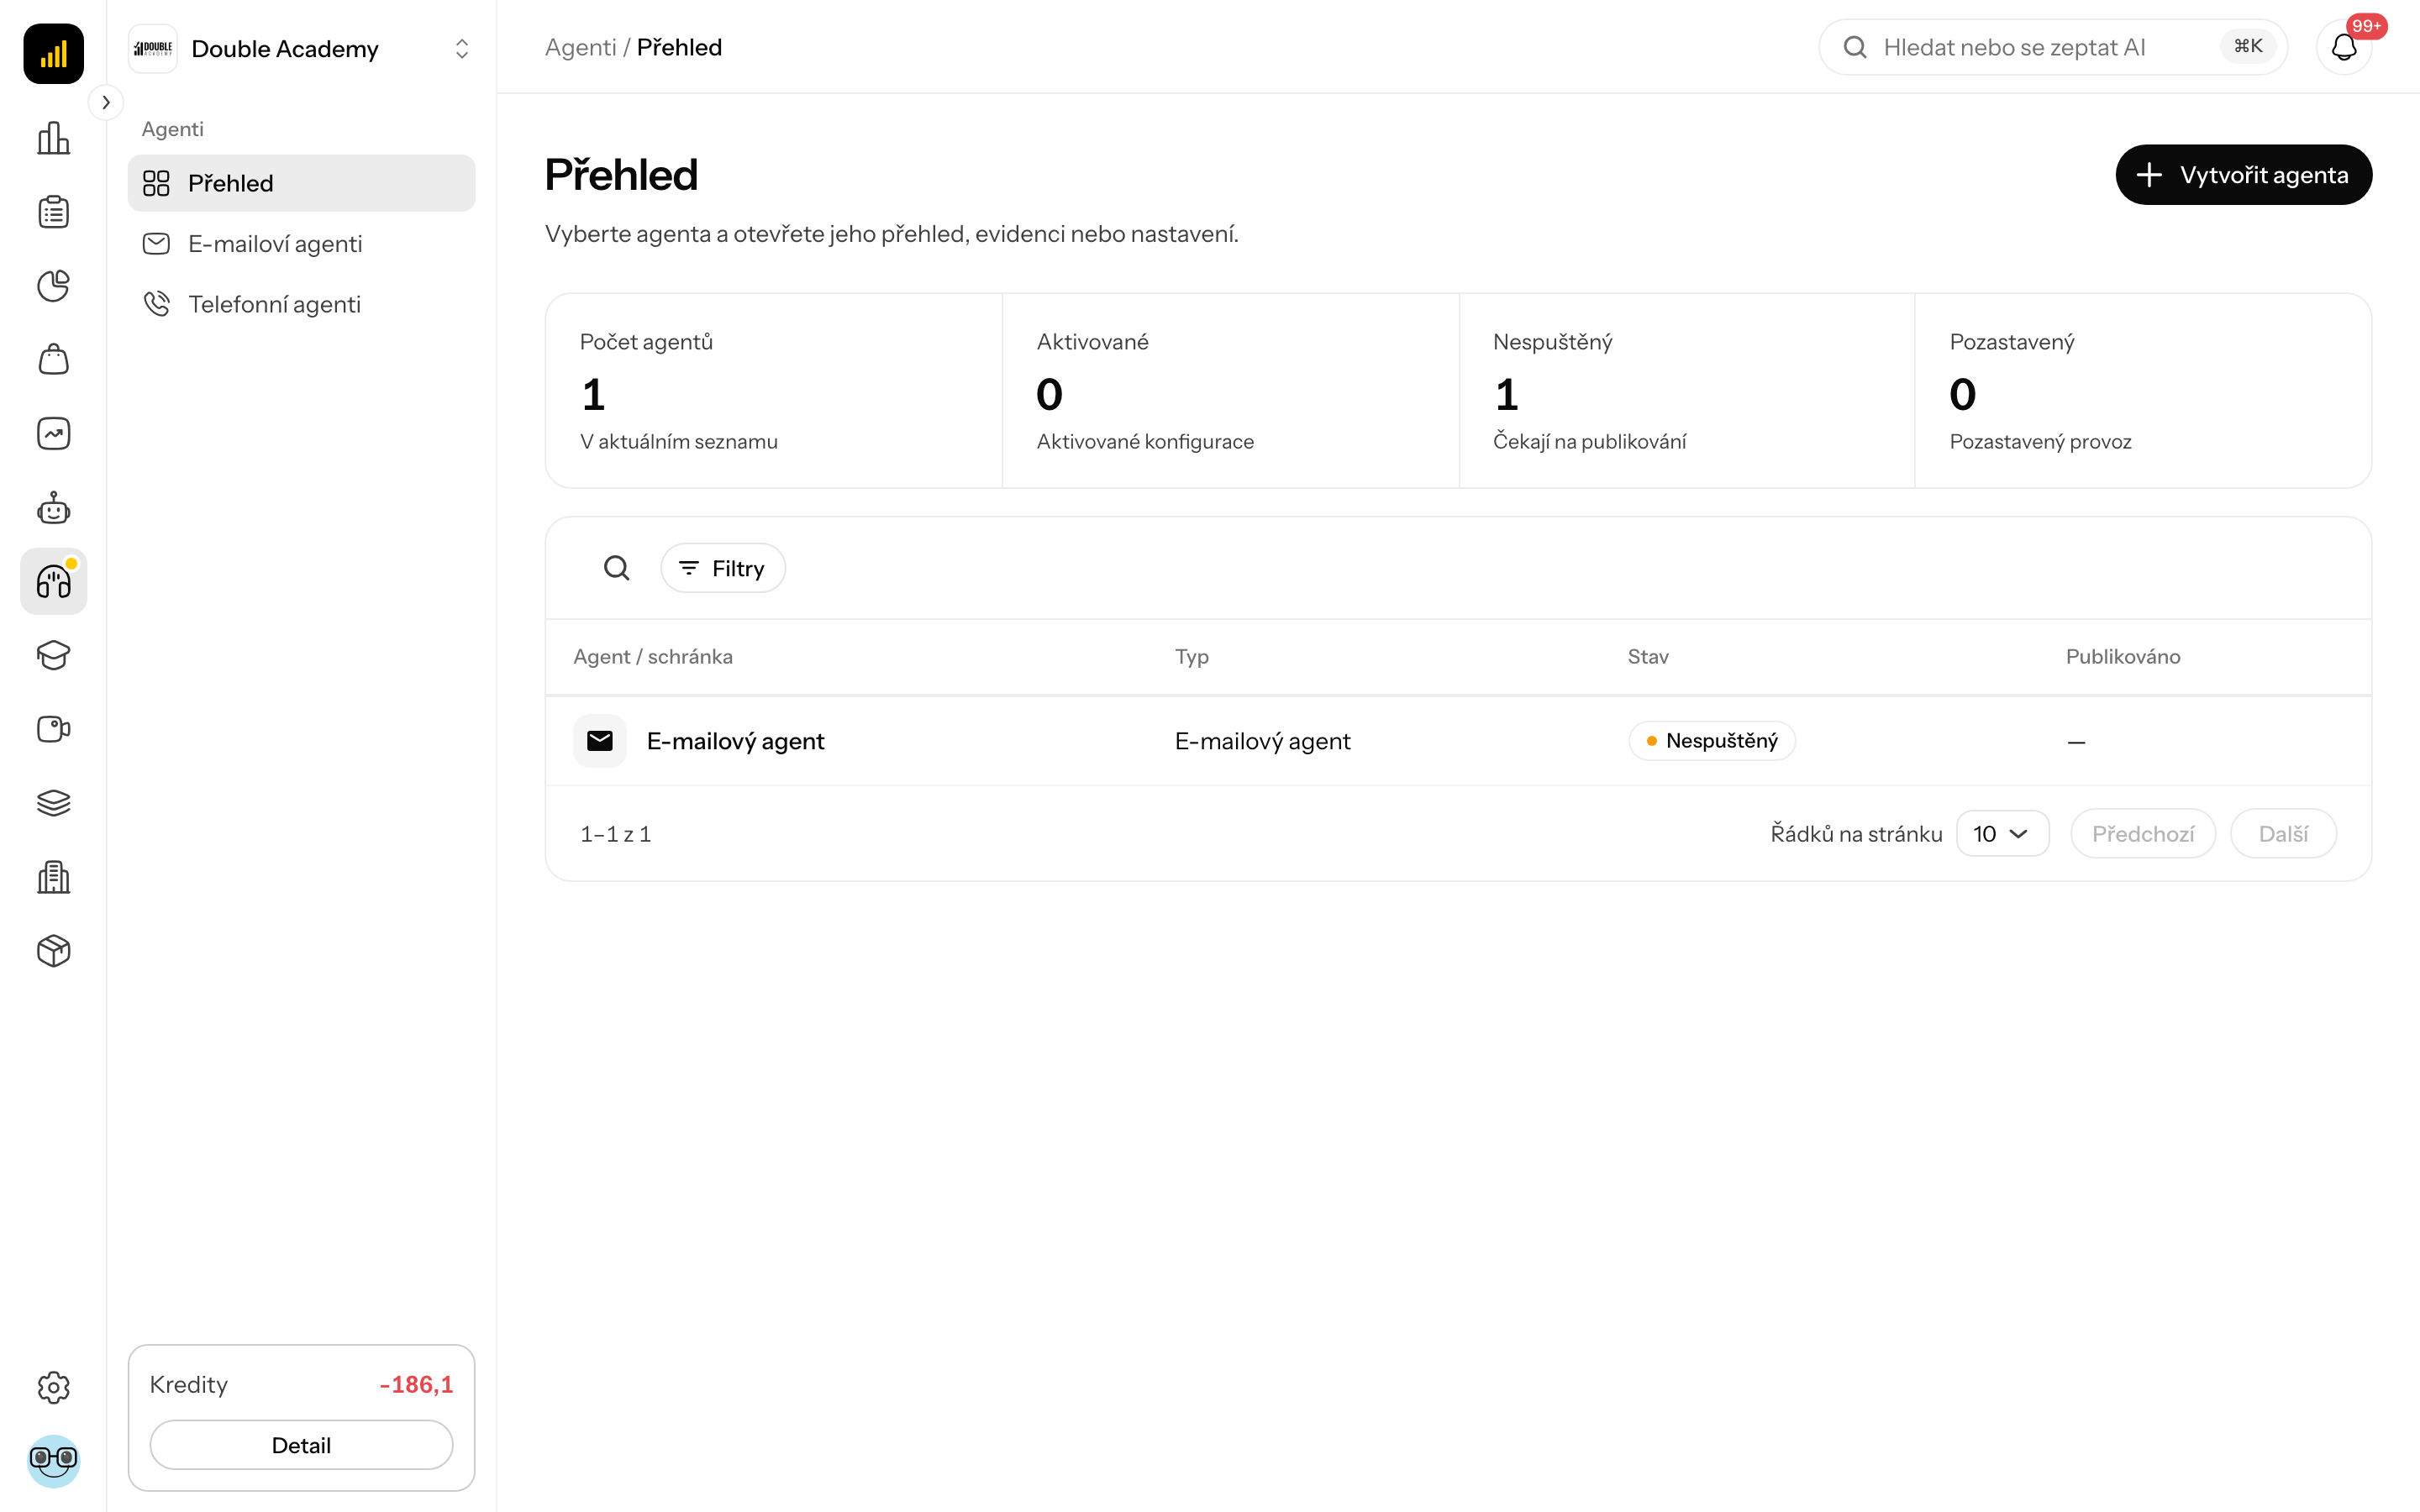Click the E-mailový agent row envelope icon

pos(600,741)
